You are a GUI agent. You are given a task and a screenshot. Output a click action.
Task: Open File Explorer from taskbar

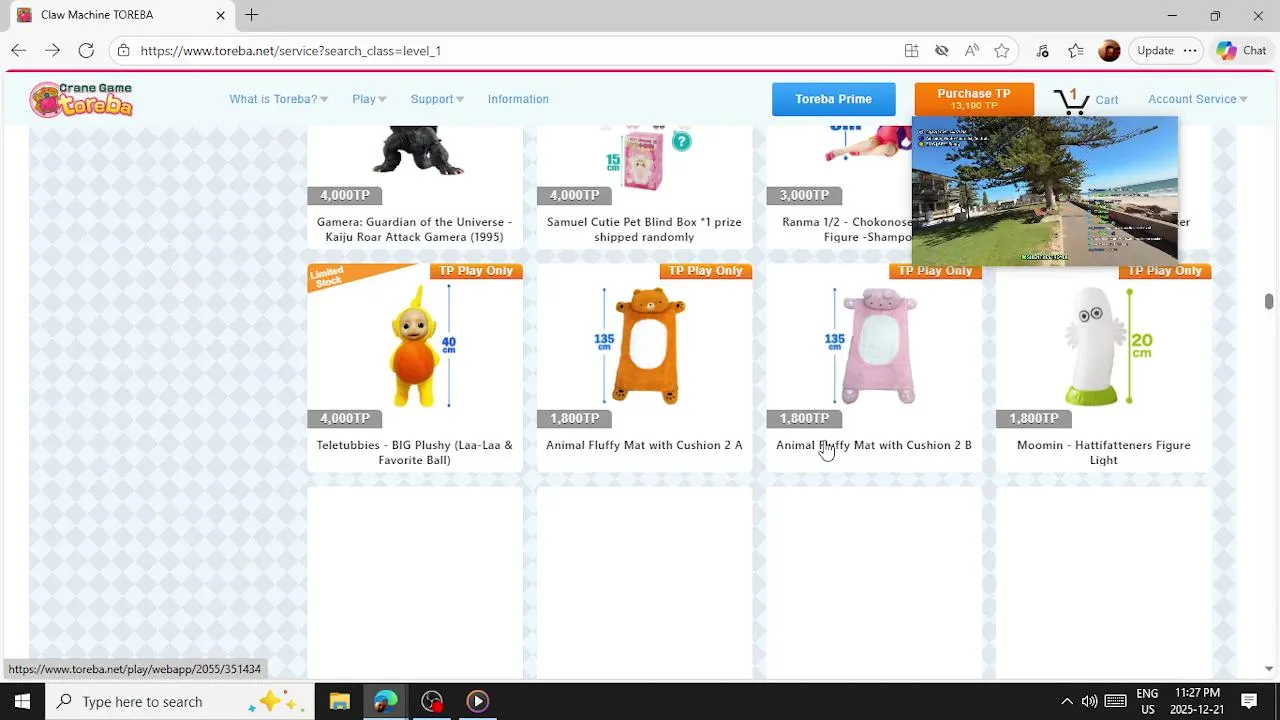[339, 701]
